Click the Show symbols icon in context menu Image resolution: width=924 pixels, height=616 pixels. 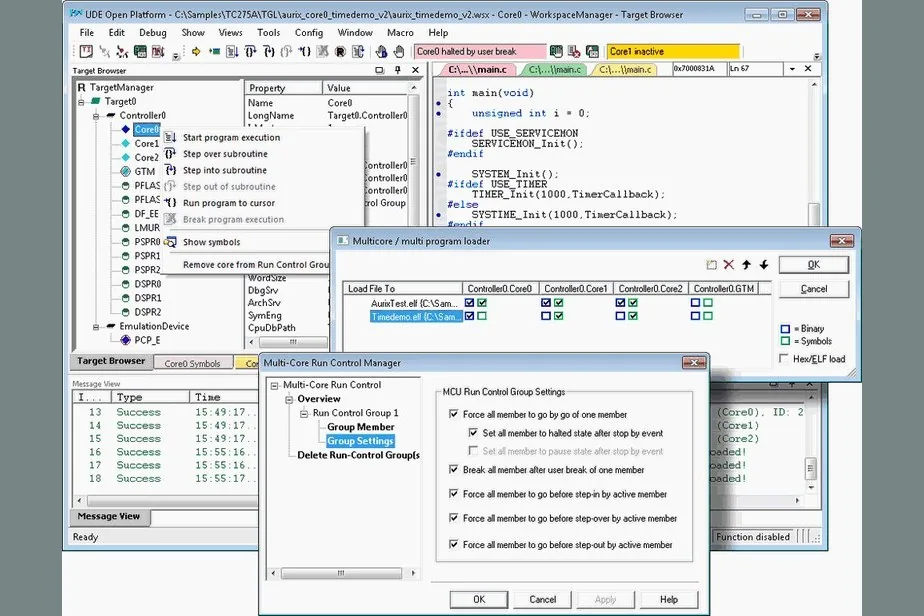(x=170, y=242)
